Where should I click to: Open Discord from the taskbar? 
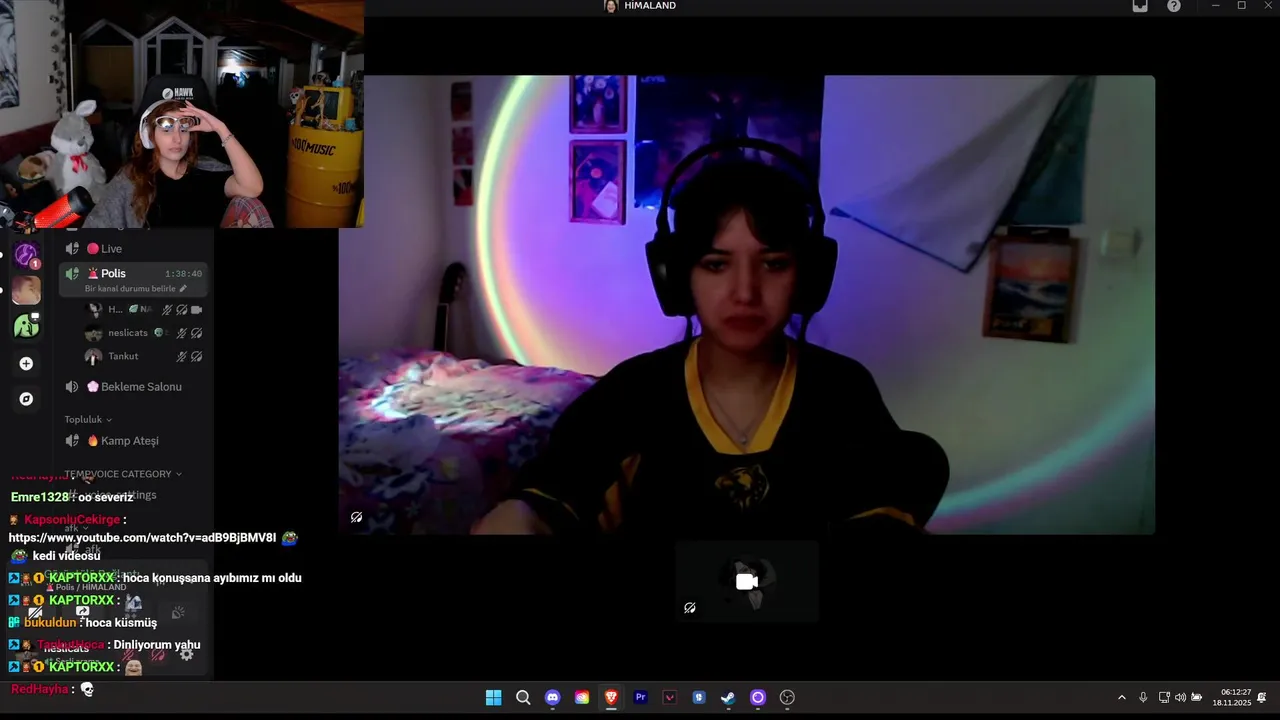tap(552, 698)
